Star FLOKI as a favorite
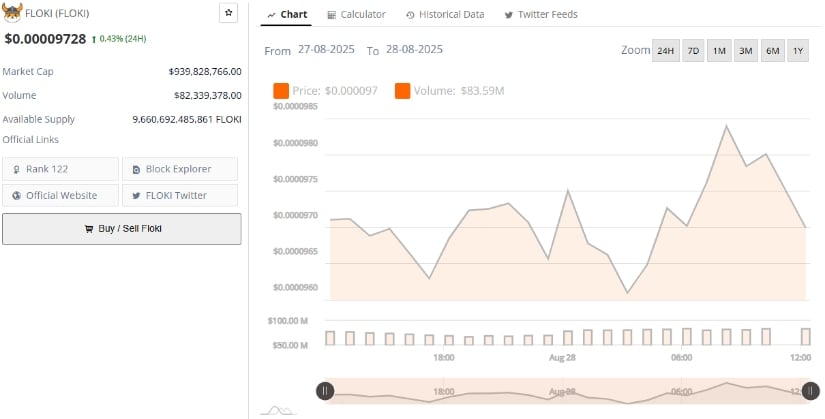This screenshot has height=419, width=825. [x=228, y=13]
